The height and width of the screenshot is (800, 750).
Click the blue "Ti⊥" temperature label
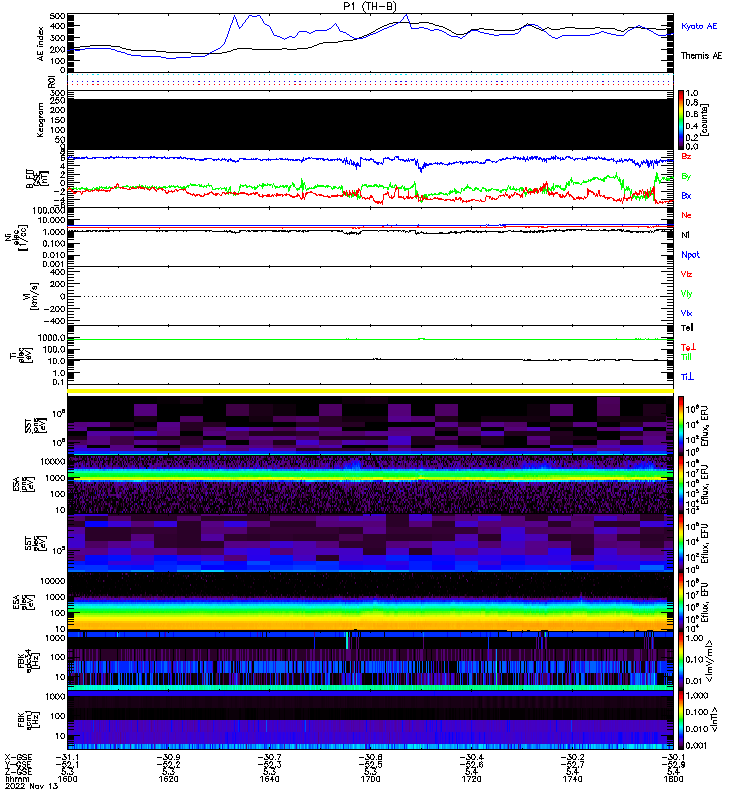pyautogui.click(x=687, y=377)
